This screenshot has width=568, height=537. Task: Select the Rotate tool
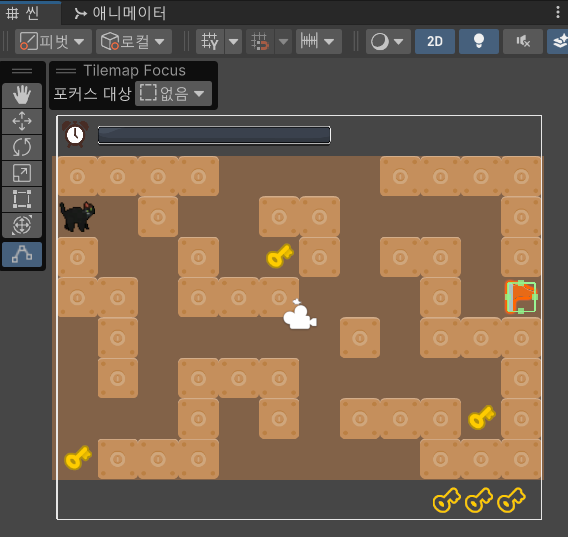coord(22,147)
